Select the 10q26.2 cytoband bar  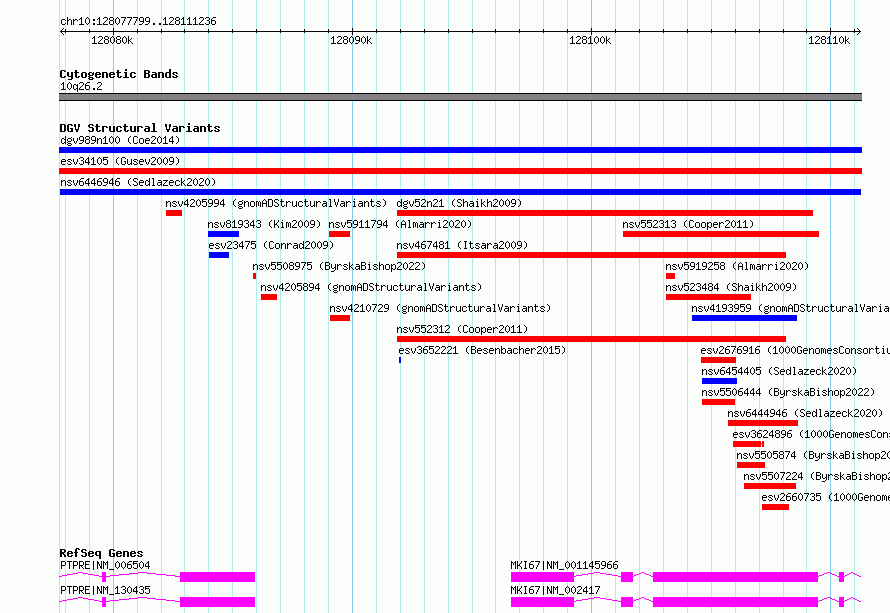460,97
